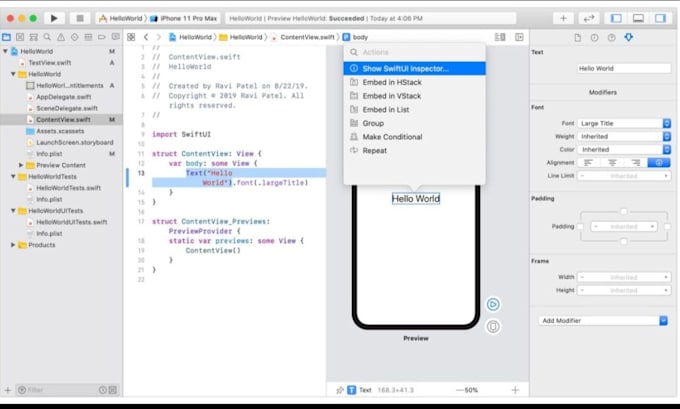
Task: Add an editor on the right
Action: pyautogui.click(x=519, y=37)
